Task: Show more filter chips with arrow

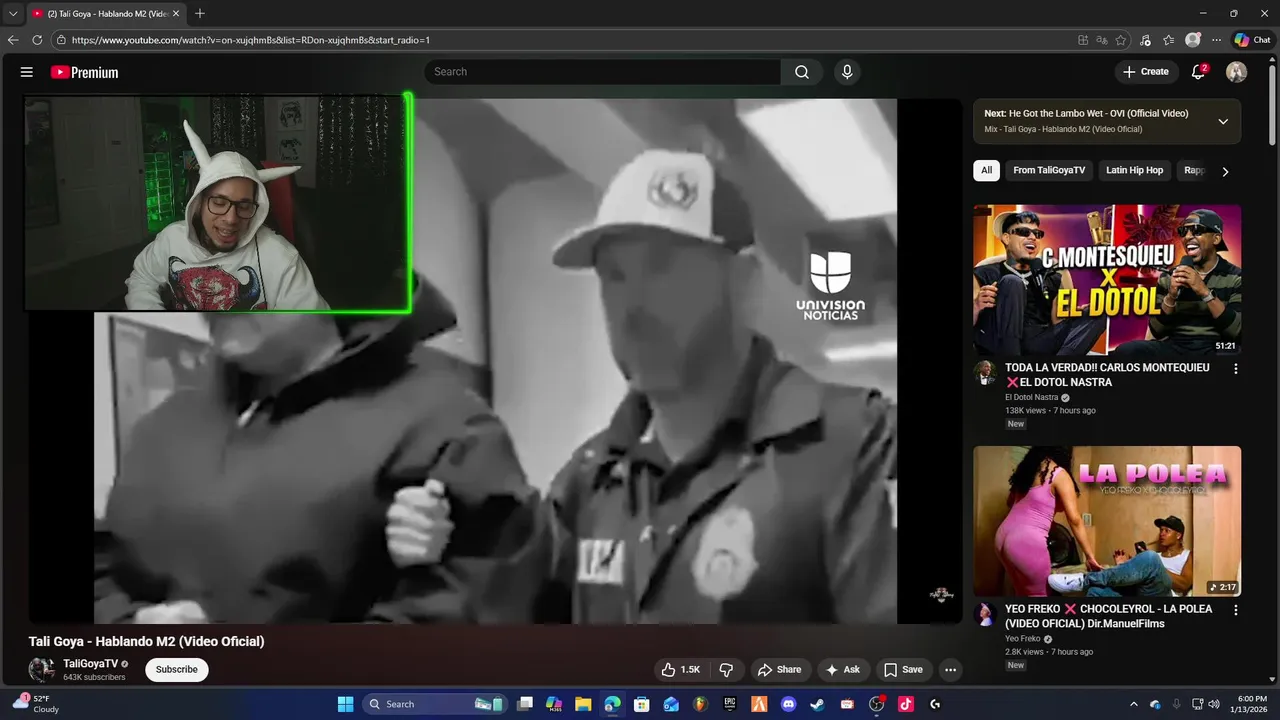Action: click(x=1225, y=171)
